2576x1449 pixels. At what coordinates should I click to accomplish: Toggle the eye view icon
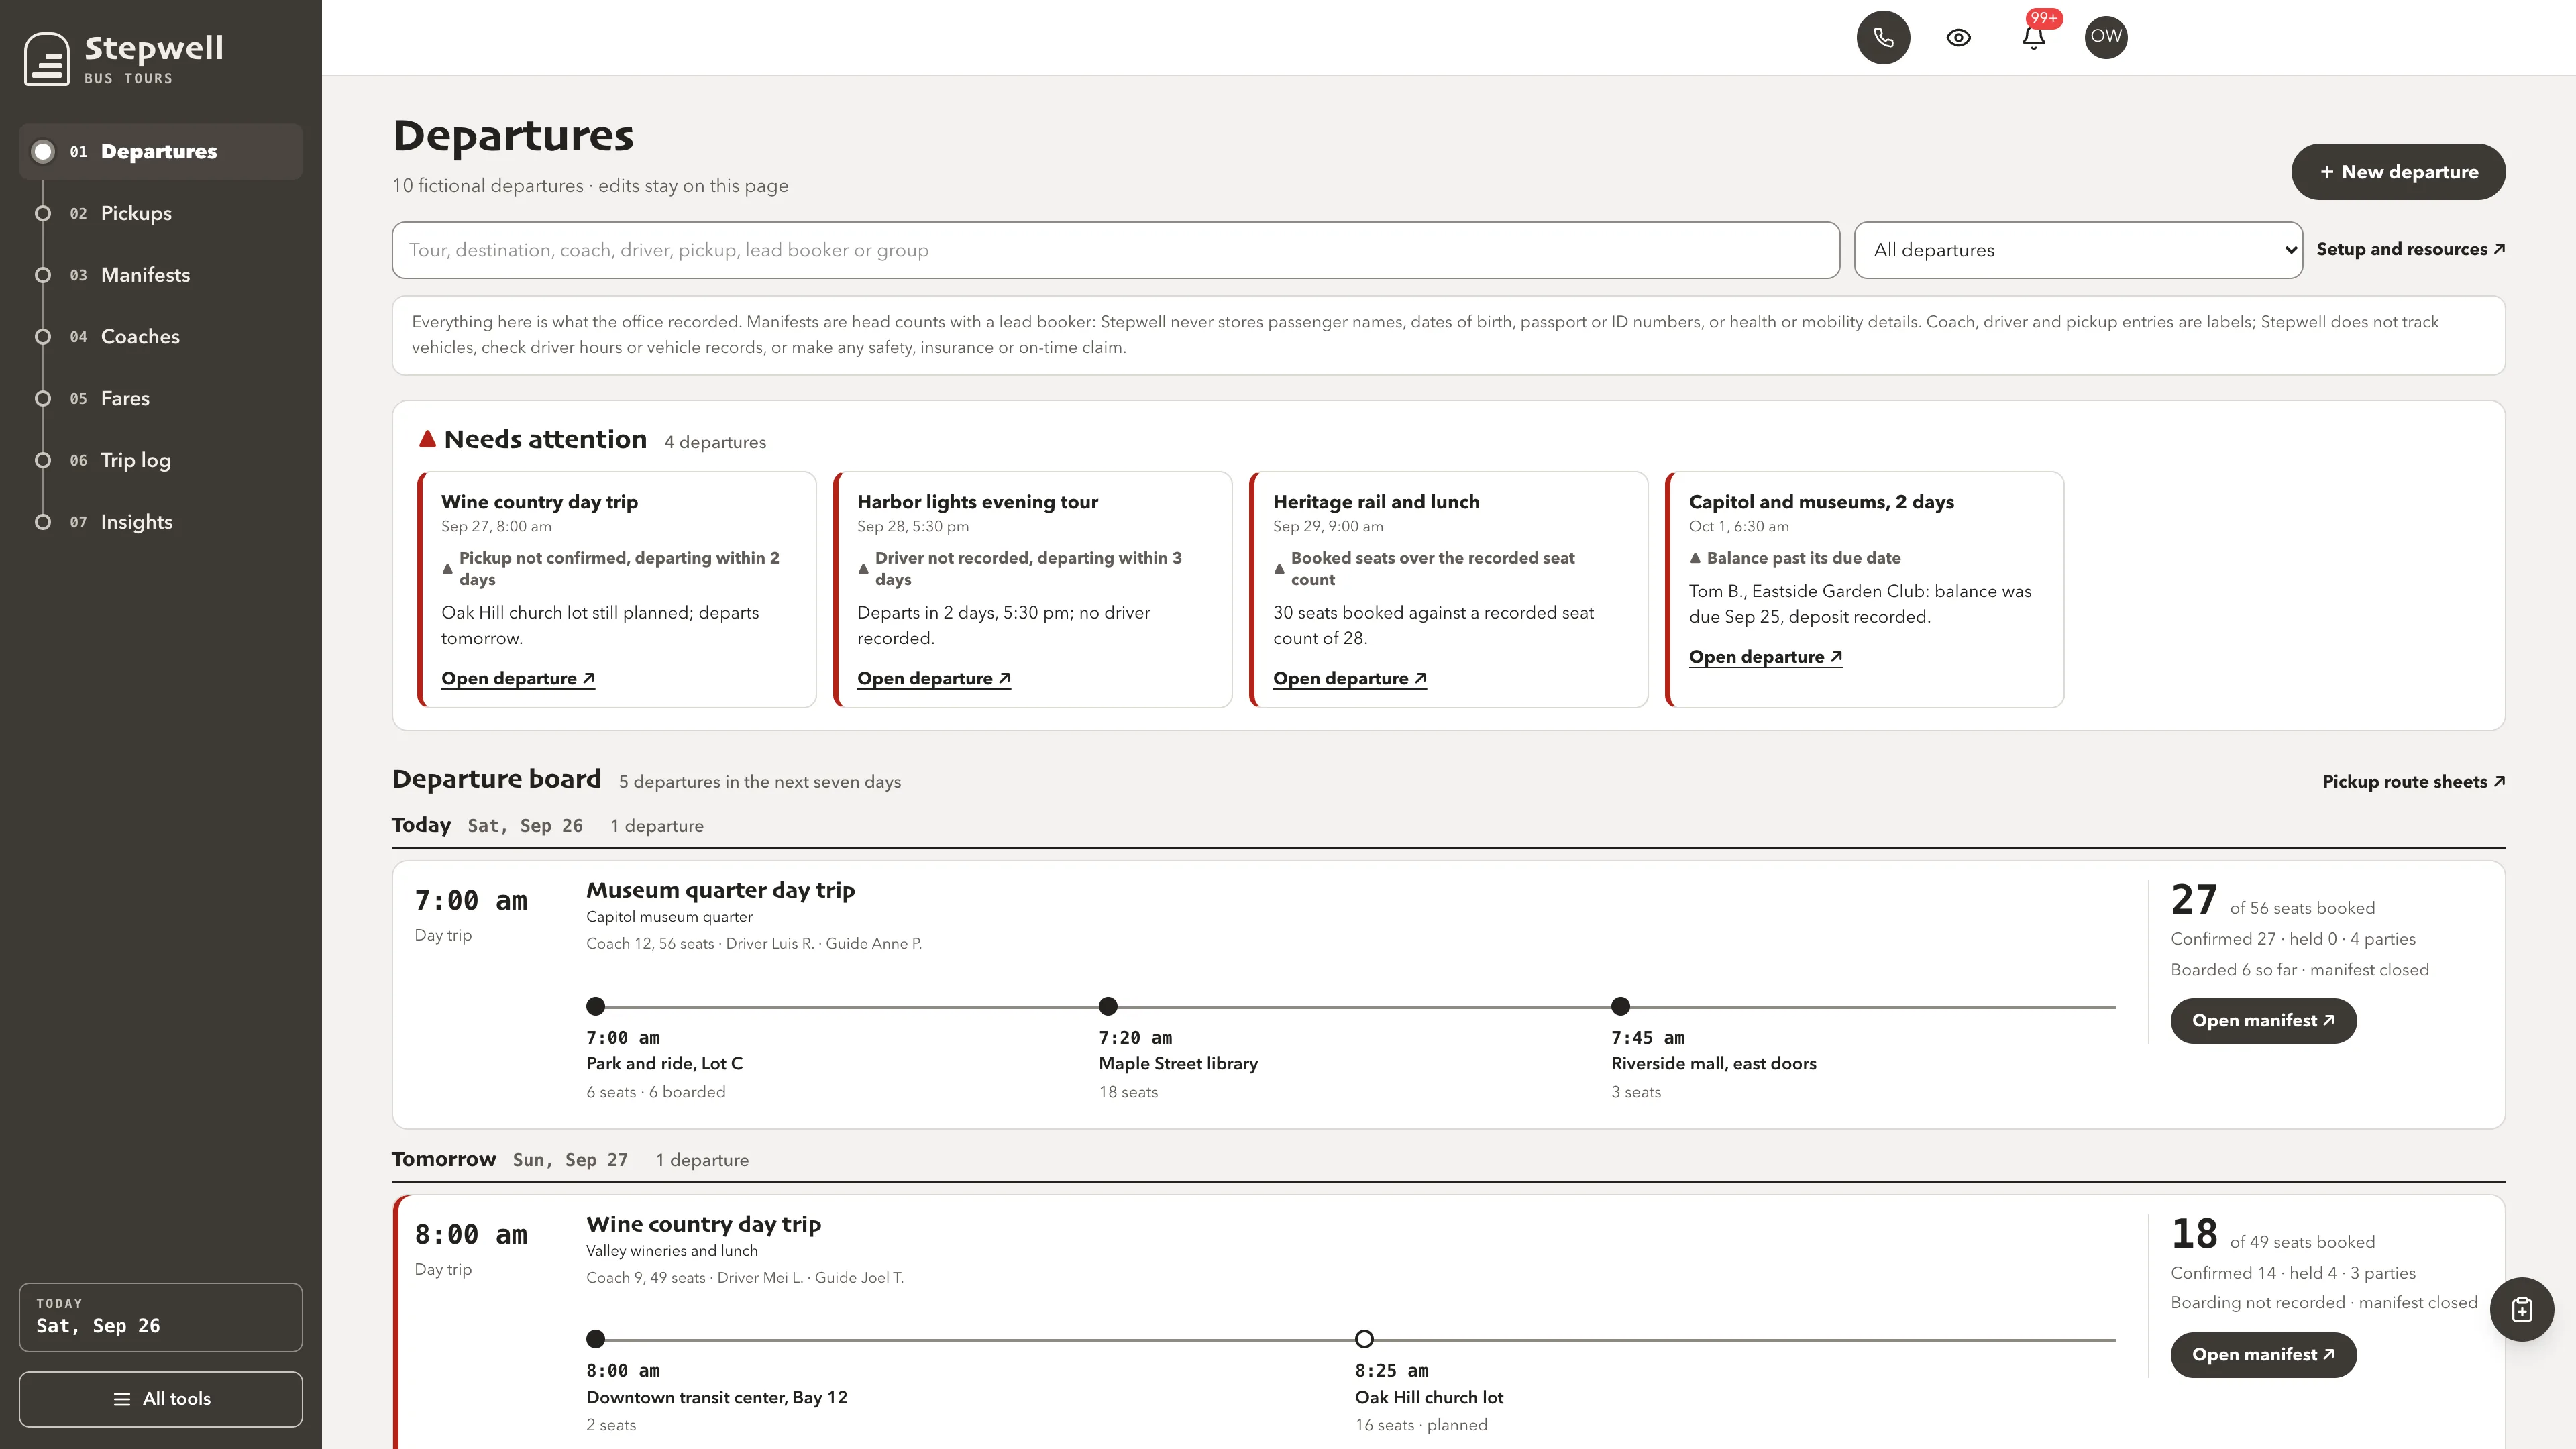(x=1958, y=37)
